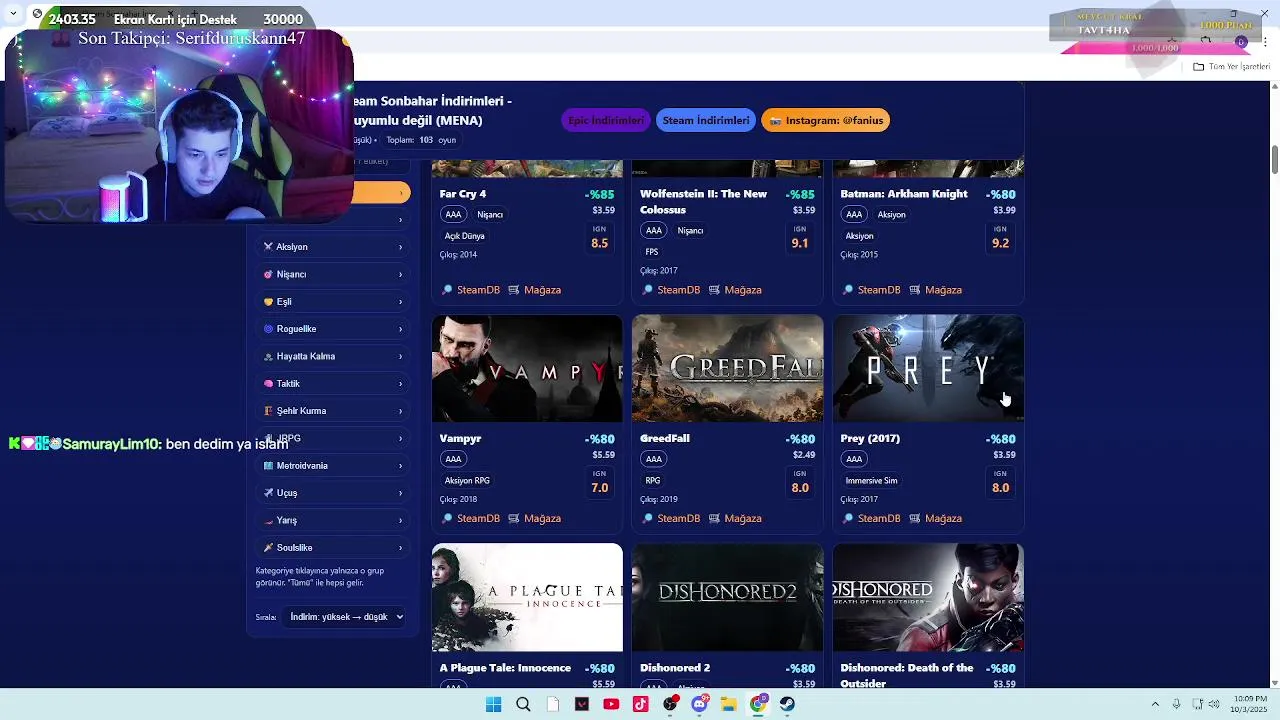
Task: Click the Immersive Sim tag on Prey
Action: 871,481
